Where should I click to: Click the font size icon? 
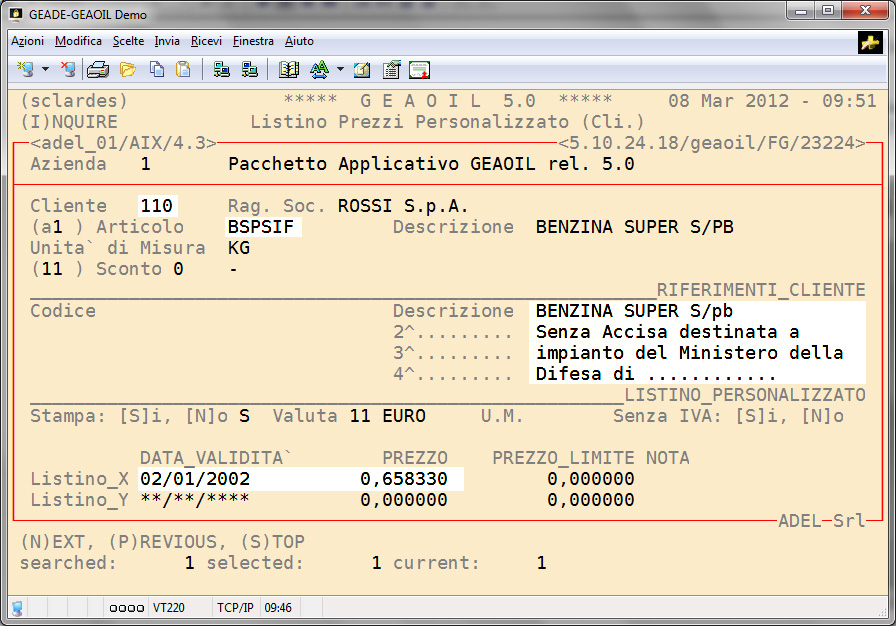[x=319, y=70]
